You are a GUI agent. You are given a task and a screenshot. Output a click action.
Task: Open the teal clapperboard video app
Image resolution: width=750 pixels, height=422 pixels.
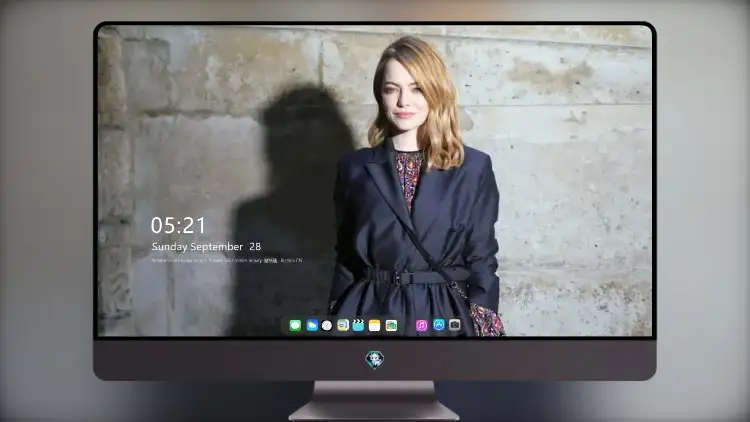(358, 326)
